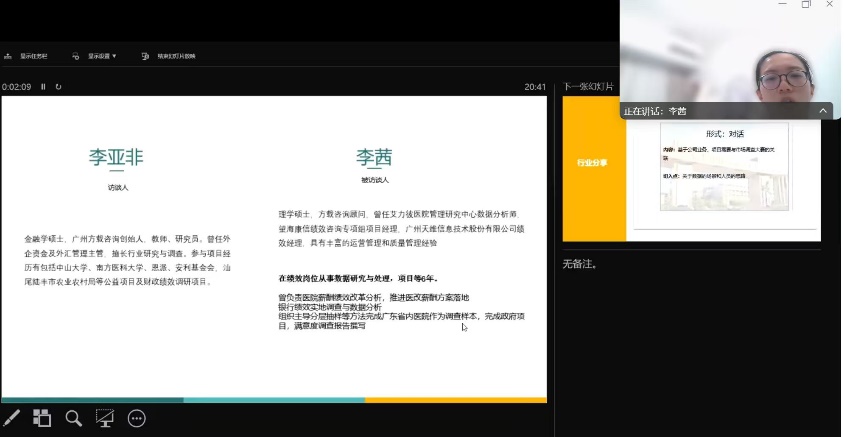Collapse the speaker video with chevron arrow

point(823,111)
